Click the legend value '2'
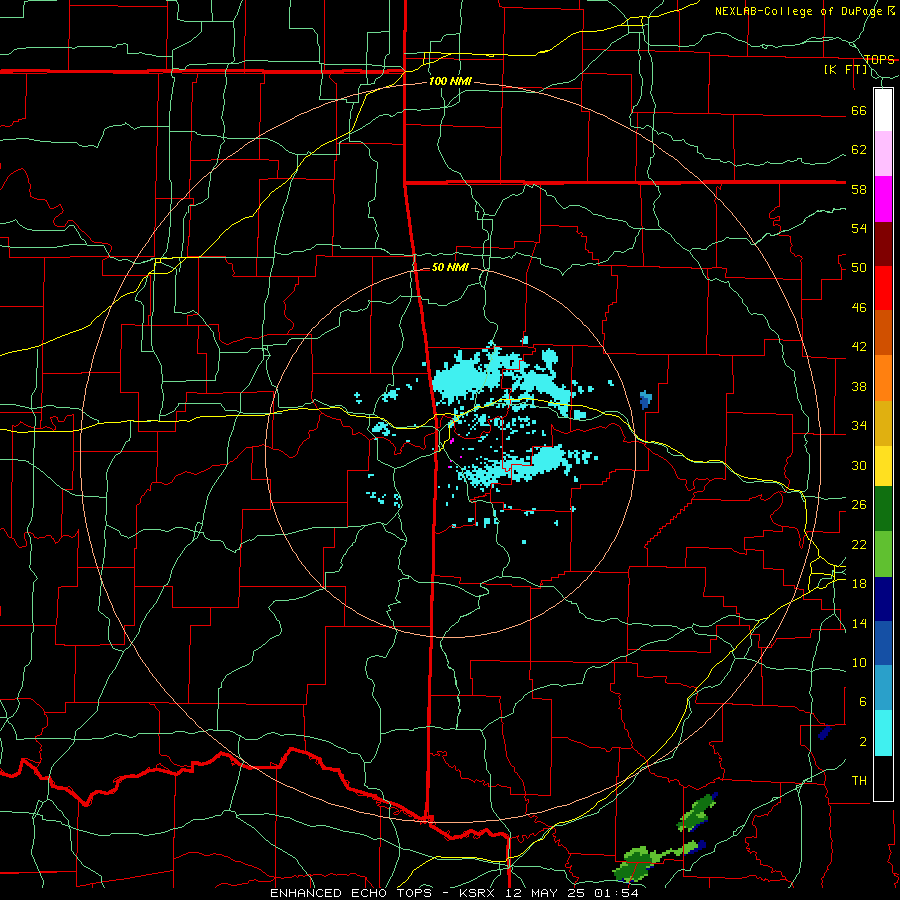 coord(862,741)
